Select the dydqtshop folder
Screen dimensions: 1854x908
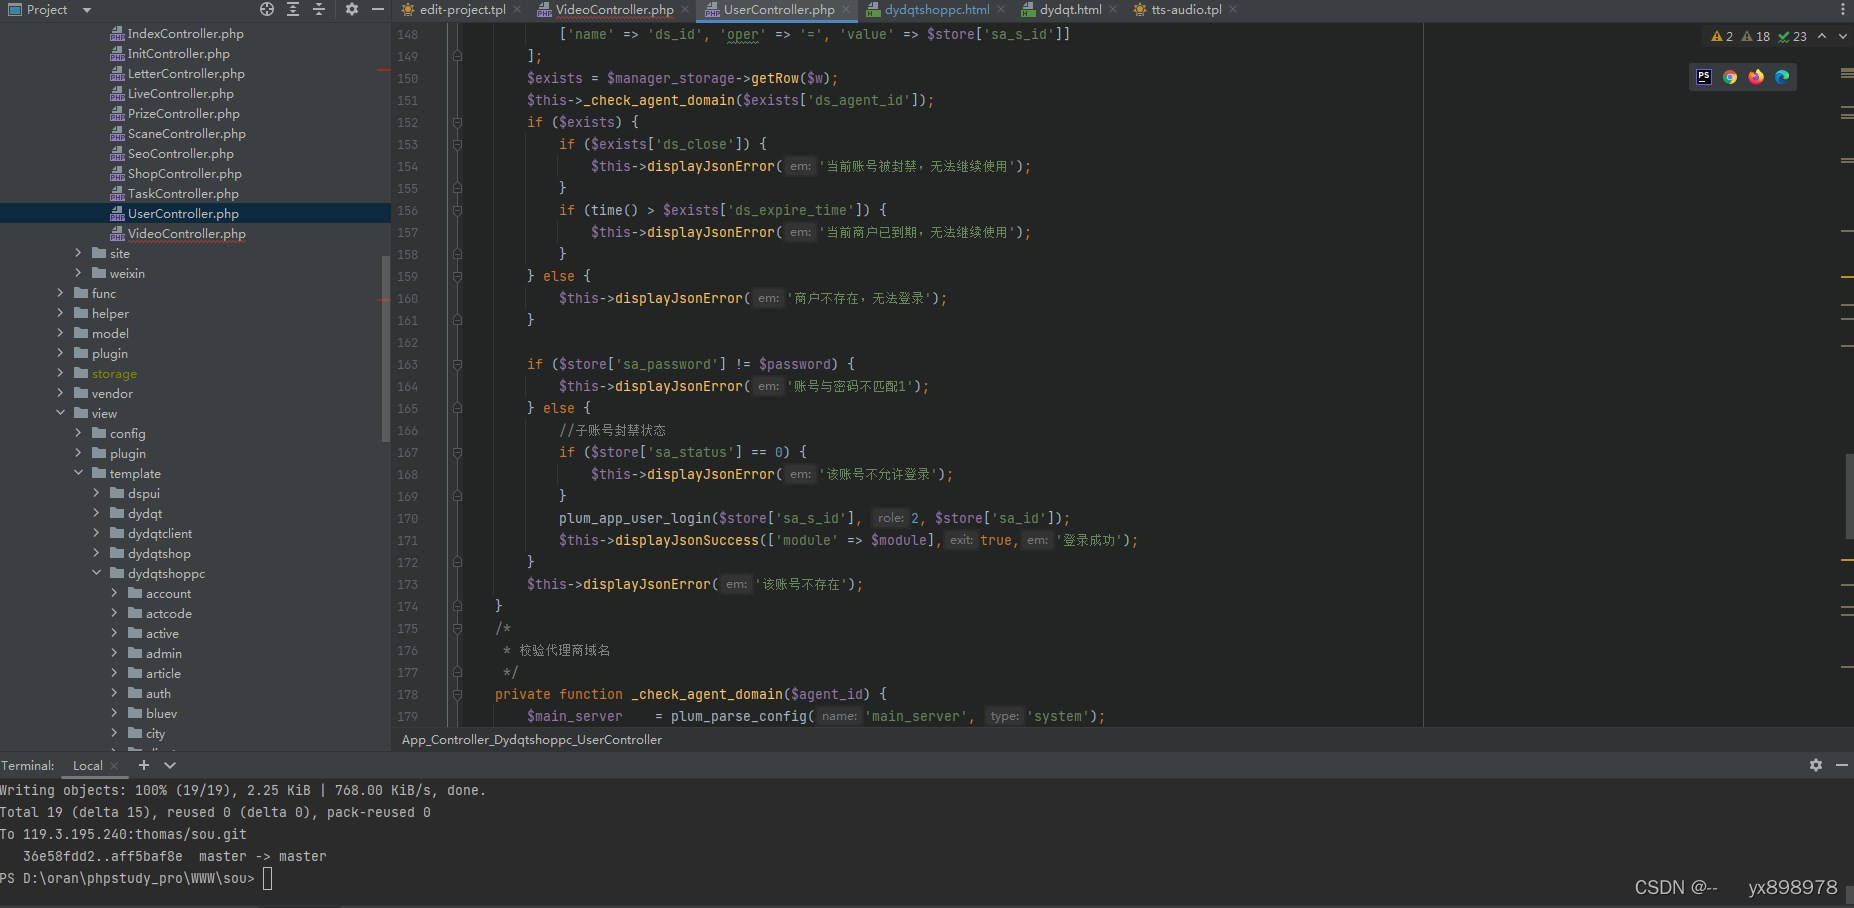[x=159, y=554]
